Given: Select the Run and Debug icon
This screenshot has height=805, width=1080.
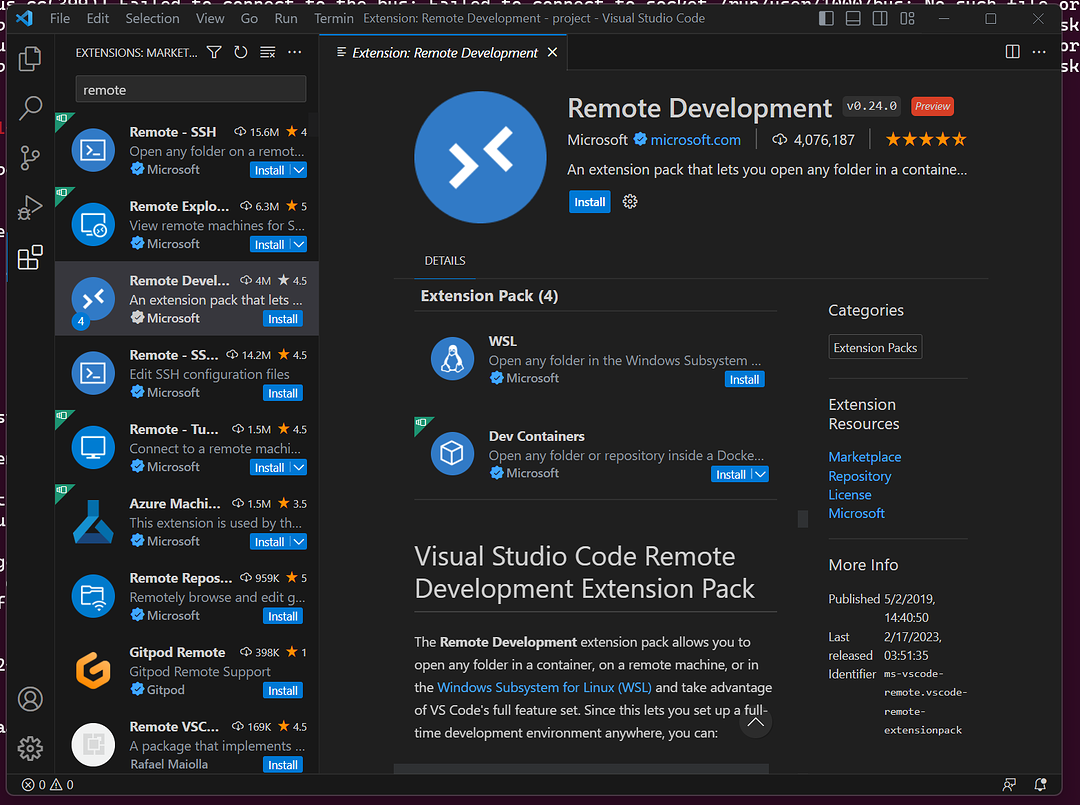Looking at the screenshot, I should click(29, 207).
